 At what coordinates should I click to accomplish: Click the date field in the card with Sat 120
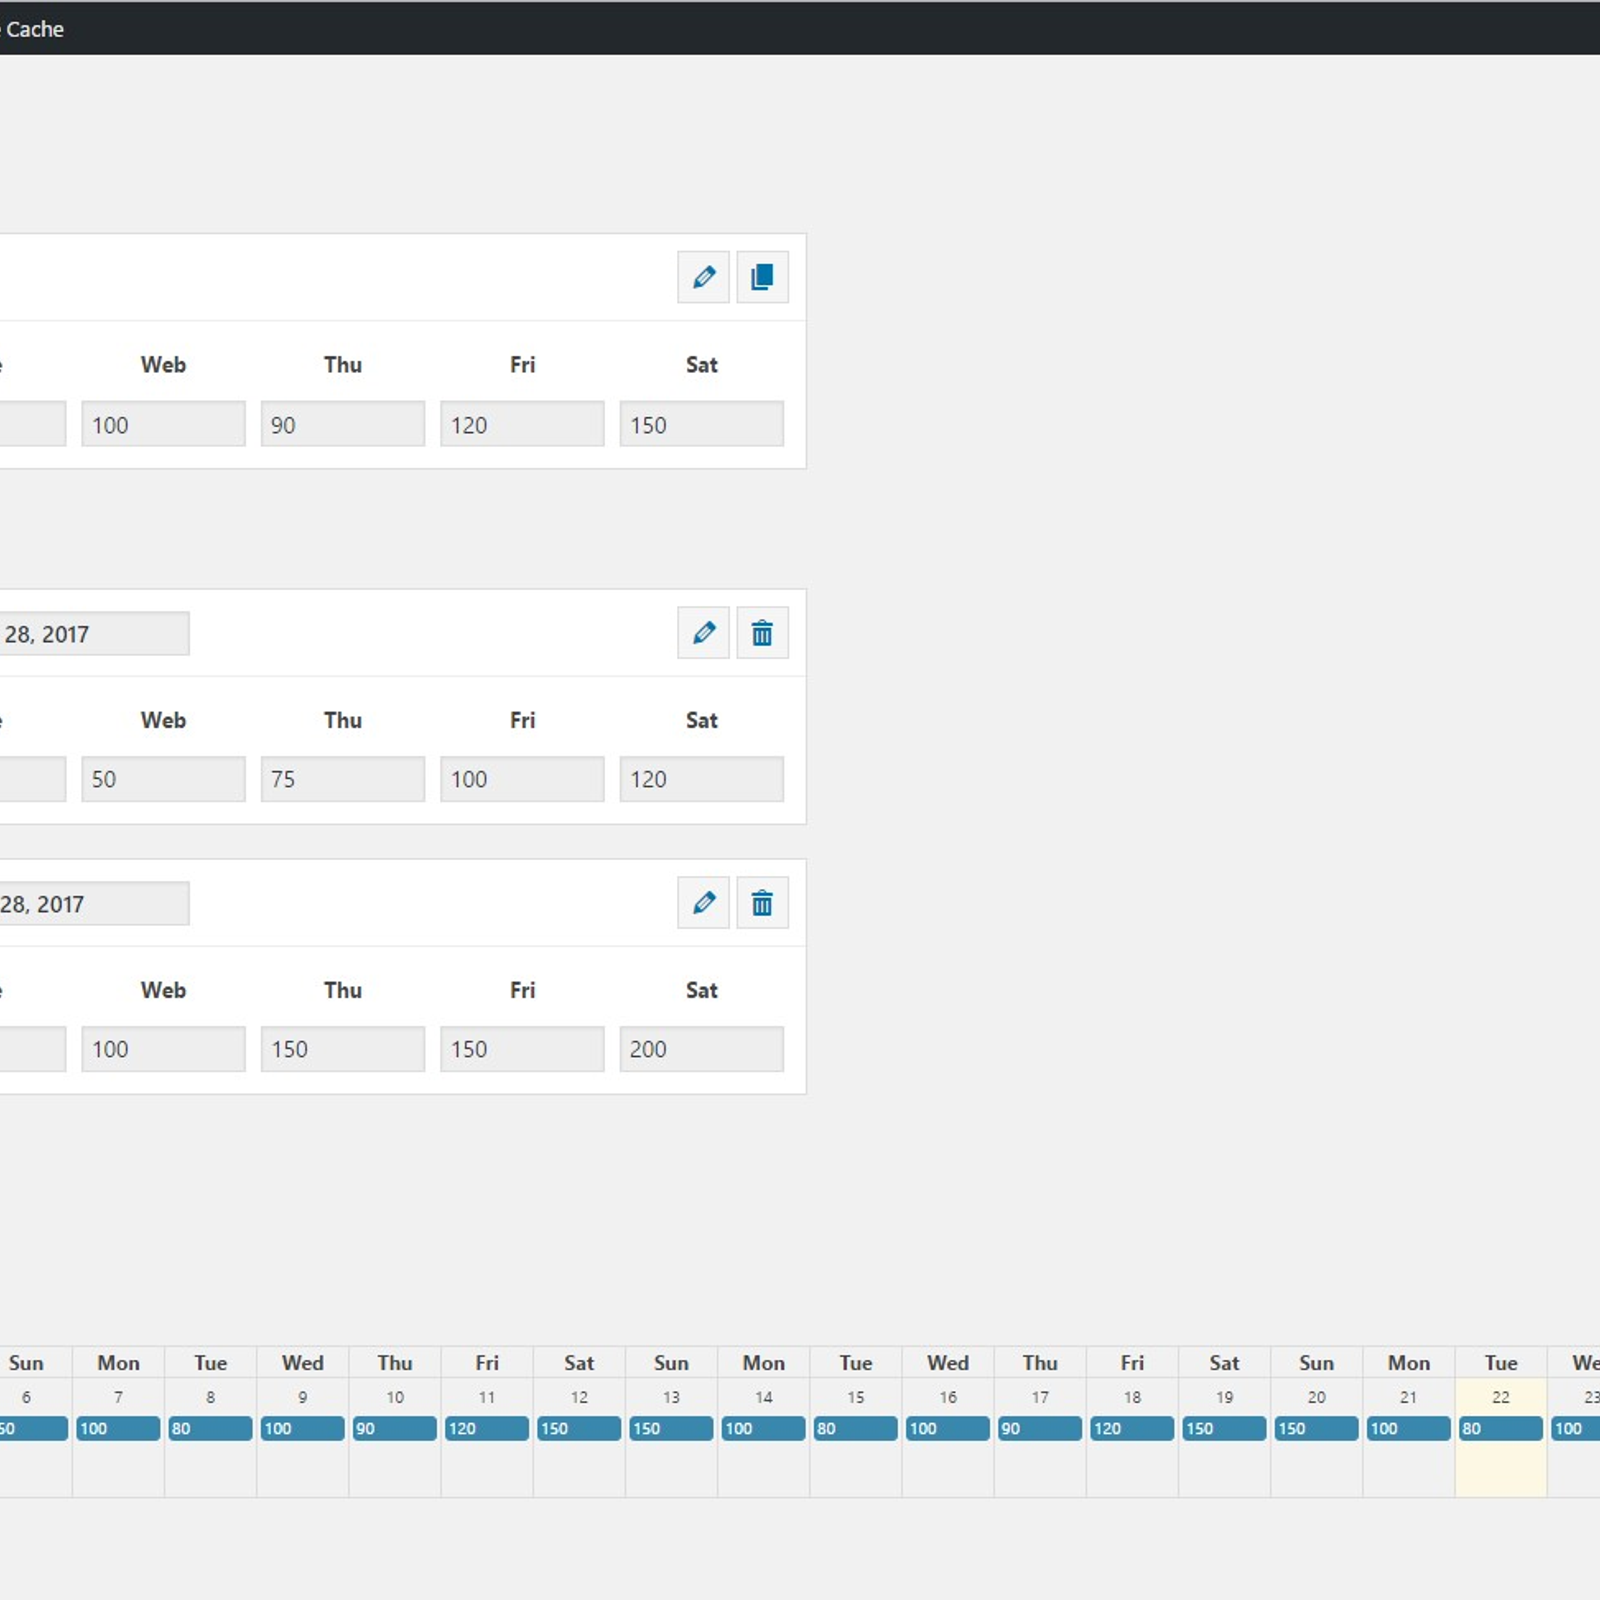click(94, 634)
